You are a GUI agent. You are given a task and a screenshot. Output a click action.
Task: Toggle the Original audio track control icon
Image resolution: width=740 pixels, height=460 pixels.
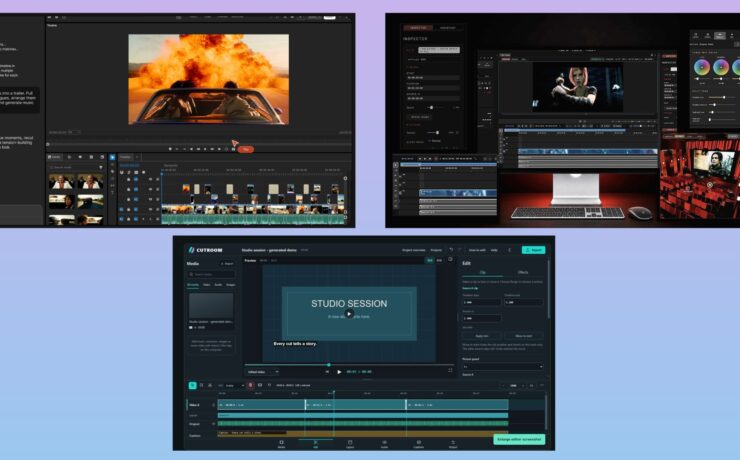213,424
